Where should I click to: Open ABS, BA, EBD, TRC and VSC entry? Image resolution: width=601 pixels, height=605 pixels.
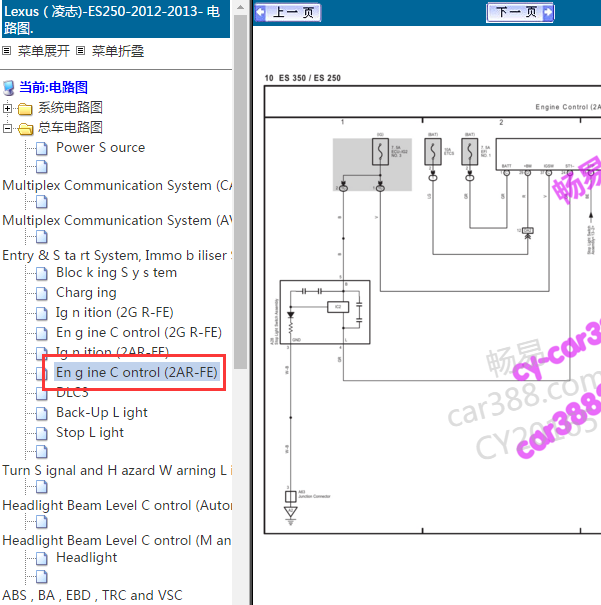[x=92, y=595]
